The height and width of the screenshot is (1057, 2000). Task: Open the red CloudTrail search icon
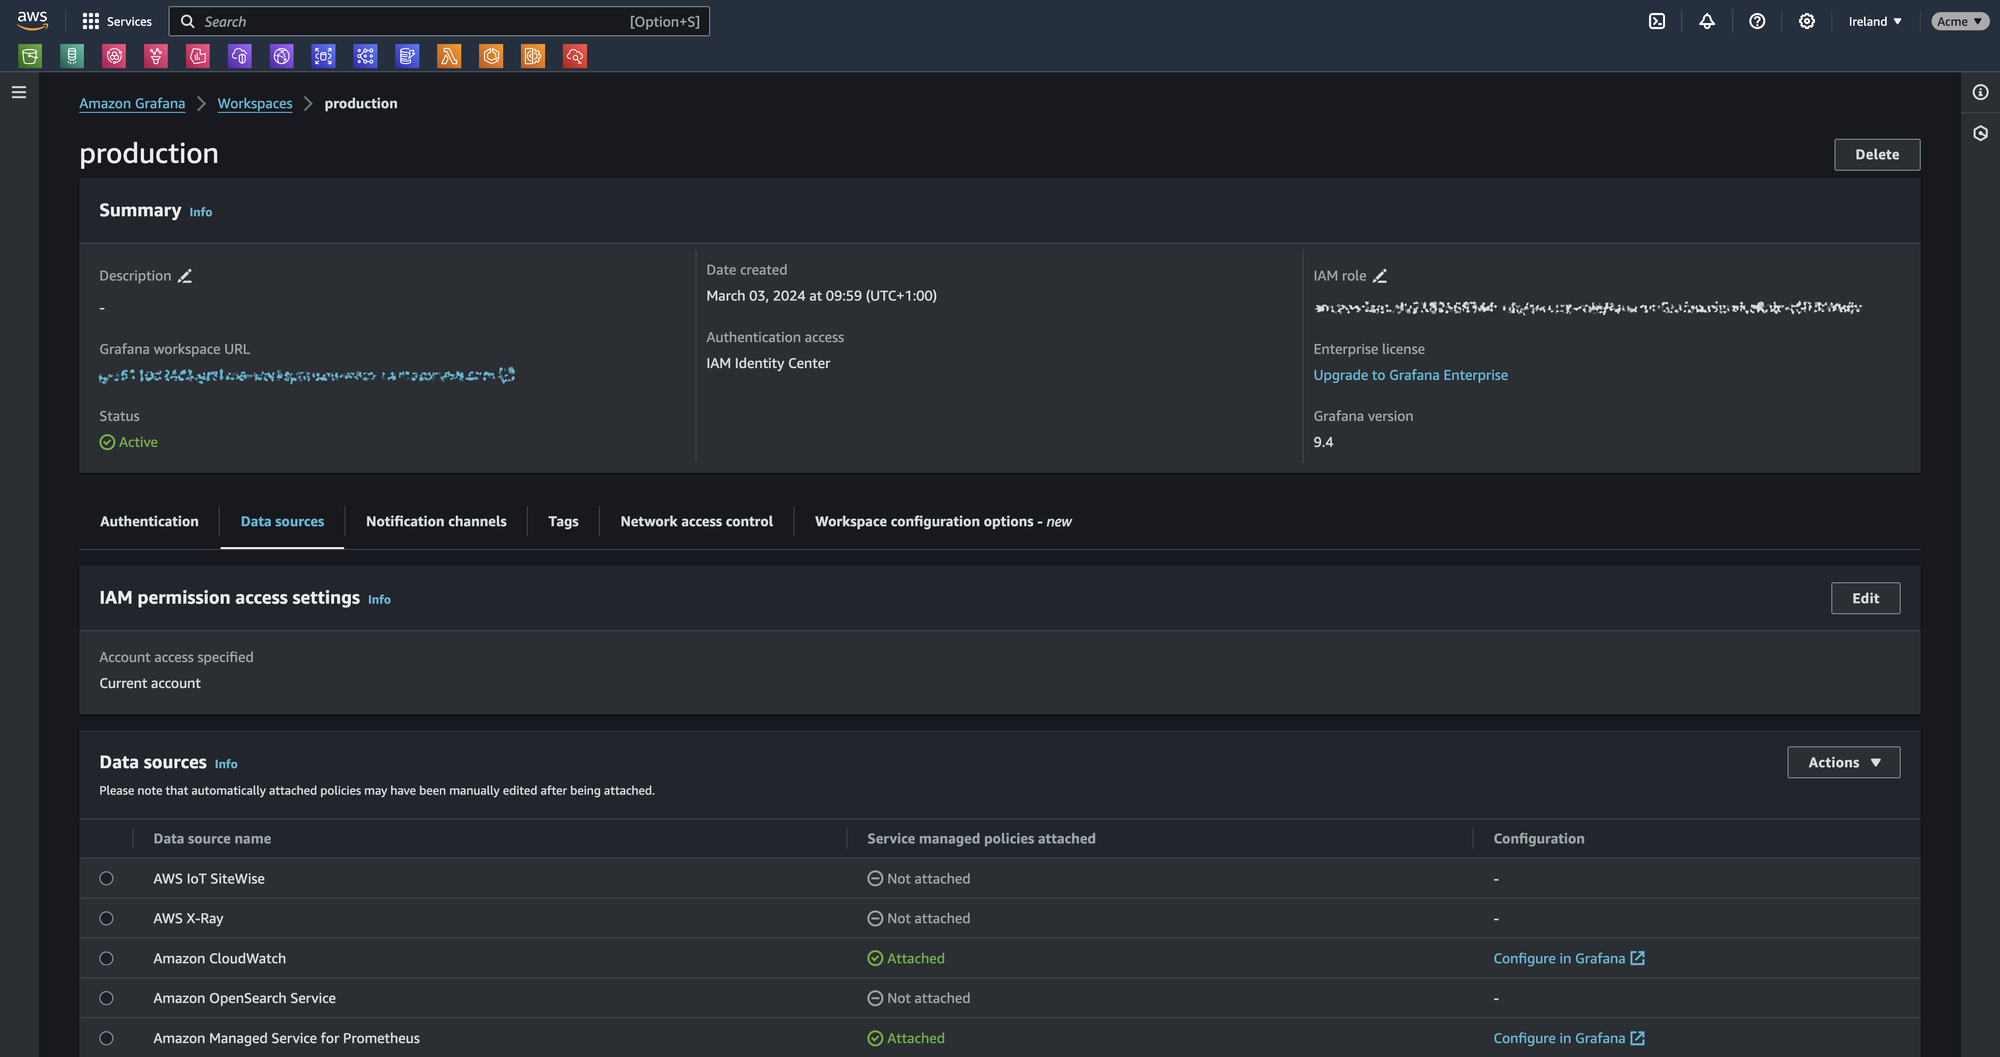pyautogui.click(x=575, y=56)
